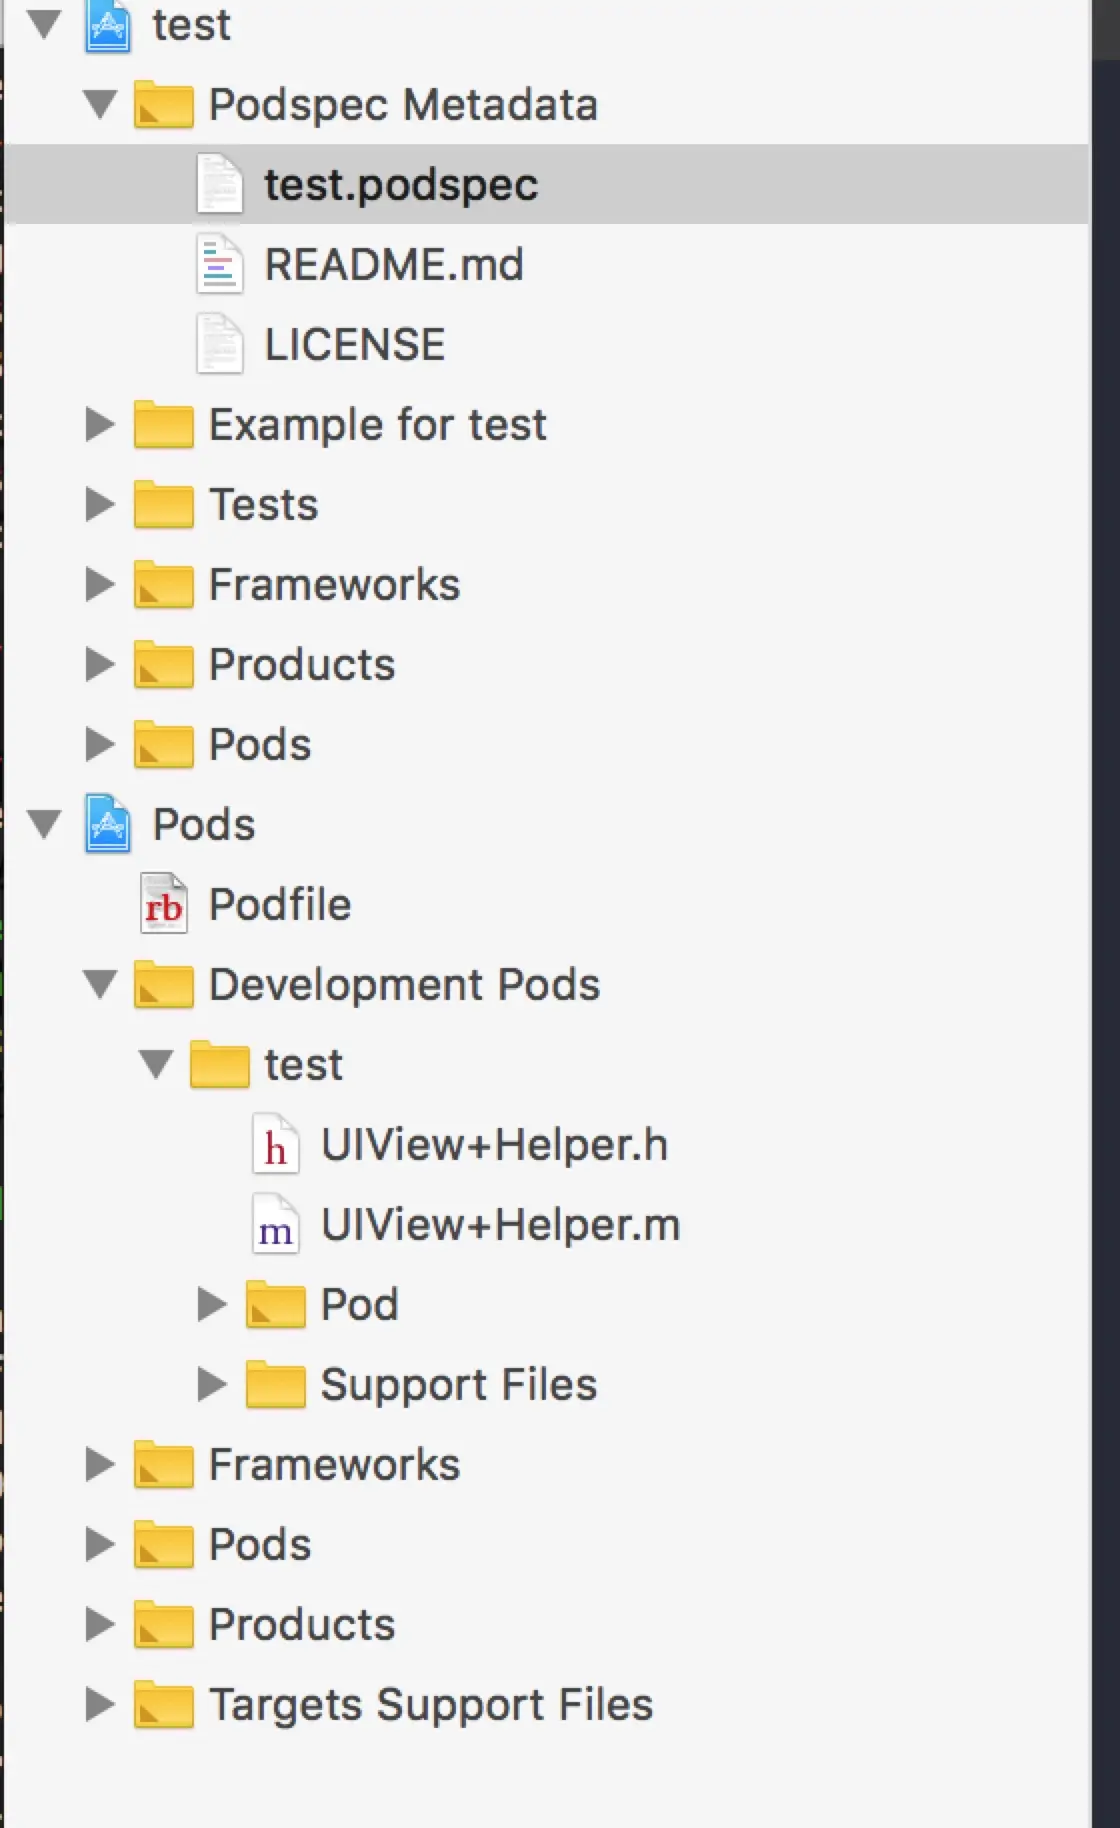This screenshot has width=1120, height=1828.
Task: Expand the Support Files folder
Action: 212,1385
